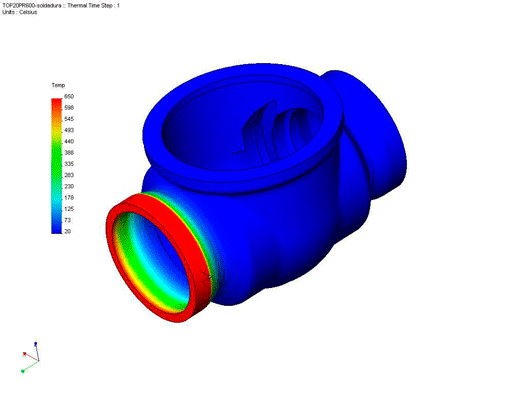This screenshot has height=393, width=512.
Task: Click the 230 legend value
Action: (69, 186)
